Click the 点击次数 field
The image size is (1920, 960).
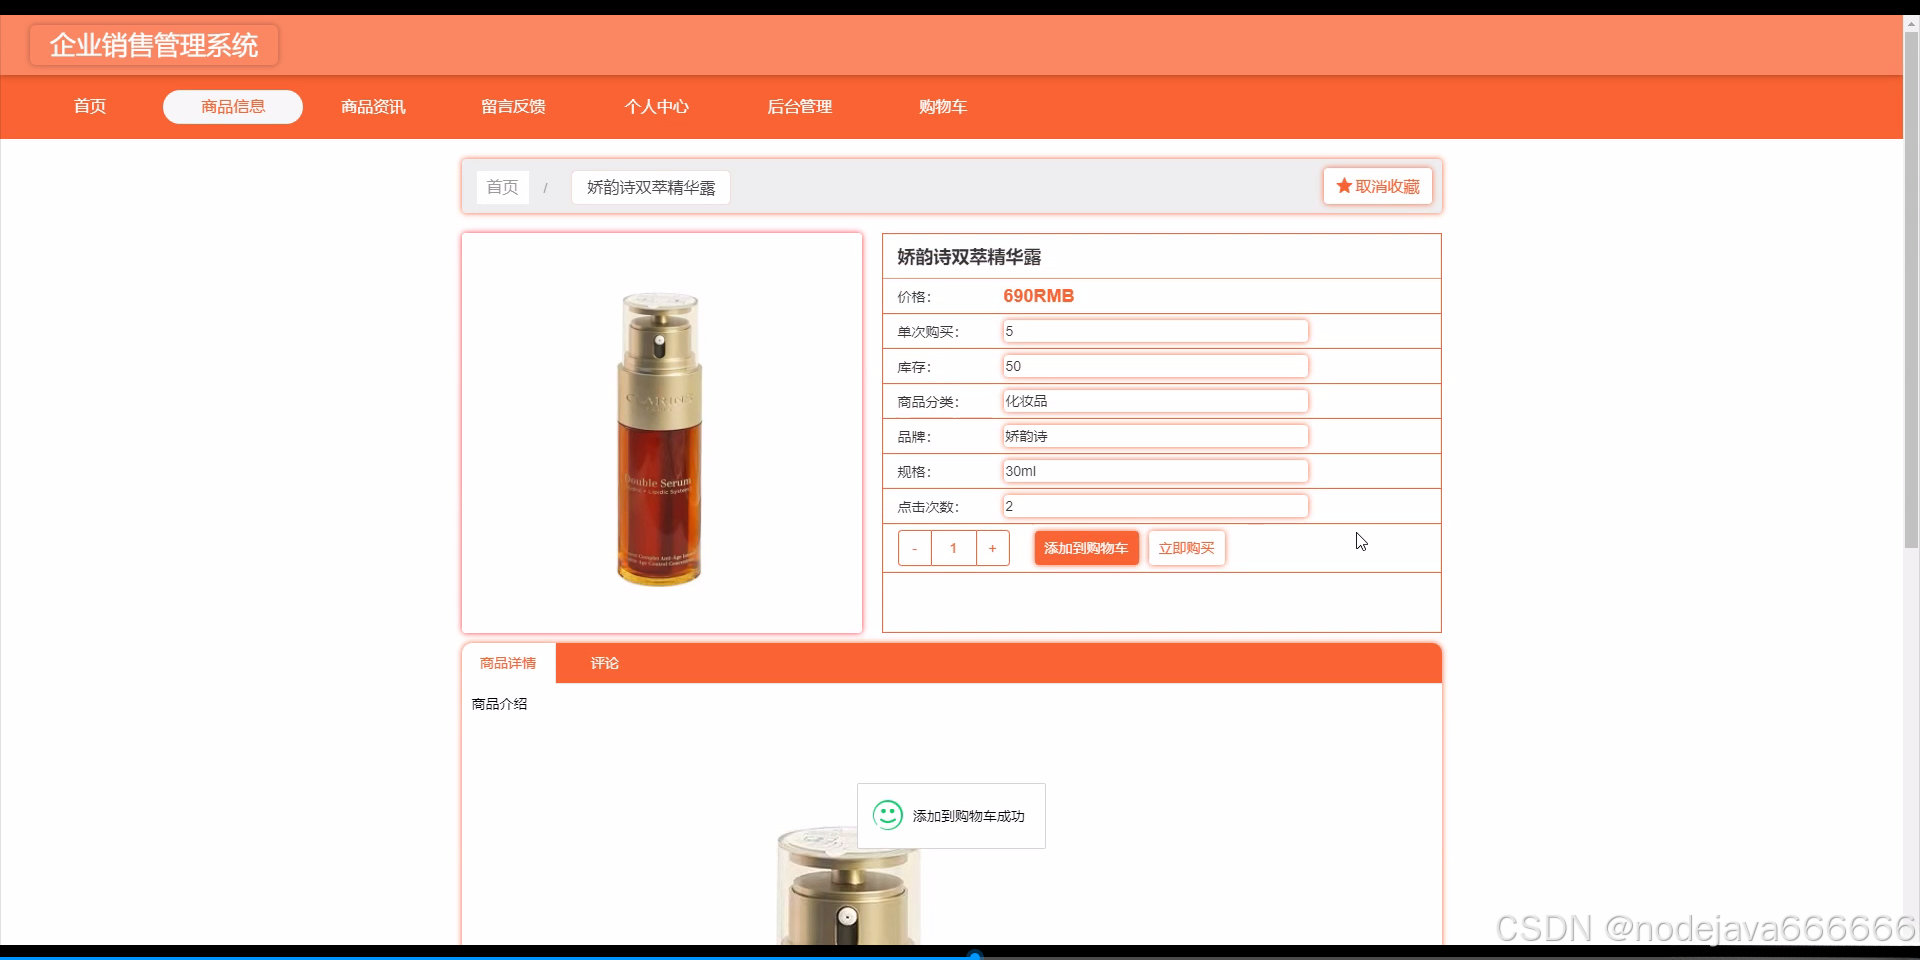pyautogui.click(x=1155, y=506)
